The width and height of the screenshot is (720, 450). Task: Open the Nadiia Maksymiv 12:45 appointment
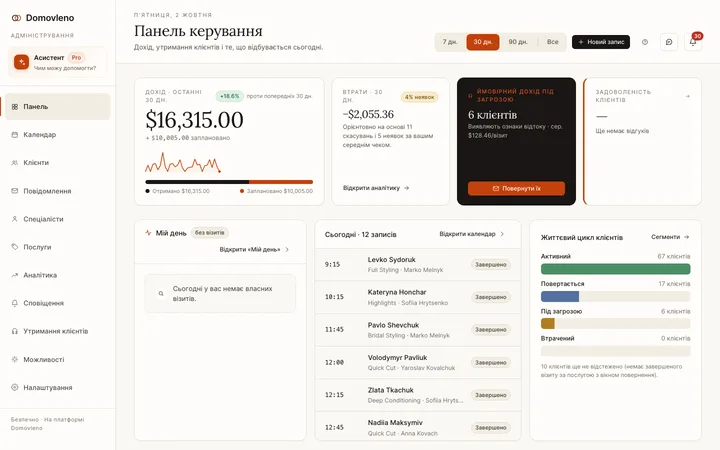[418, 427]
